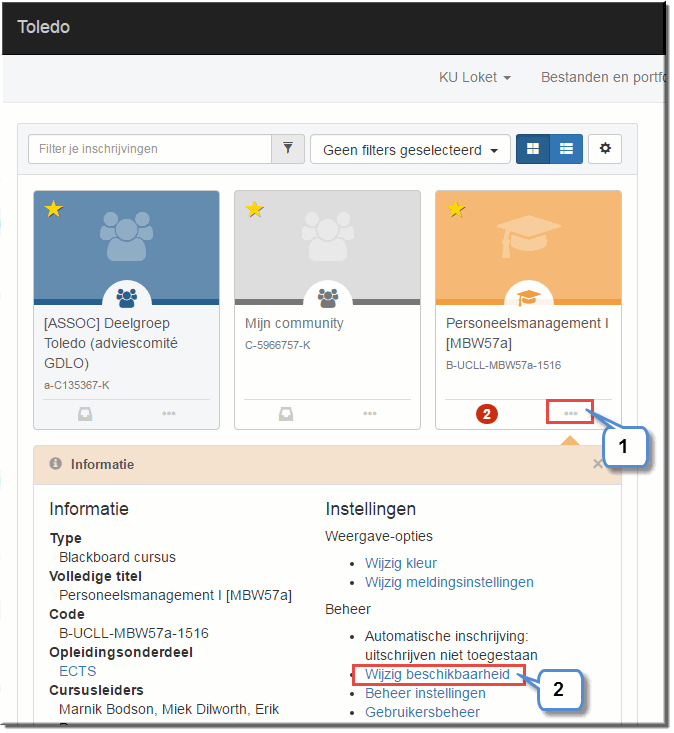Select the code text B-UCLL-MBW57a-1516 under Code
The height and width of the screenshot is (733, 674).
click(134, 633)
